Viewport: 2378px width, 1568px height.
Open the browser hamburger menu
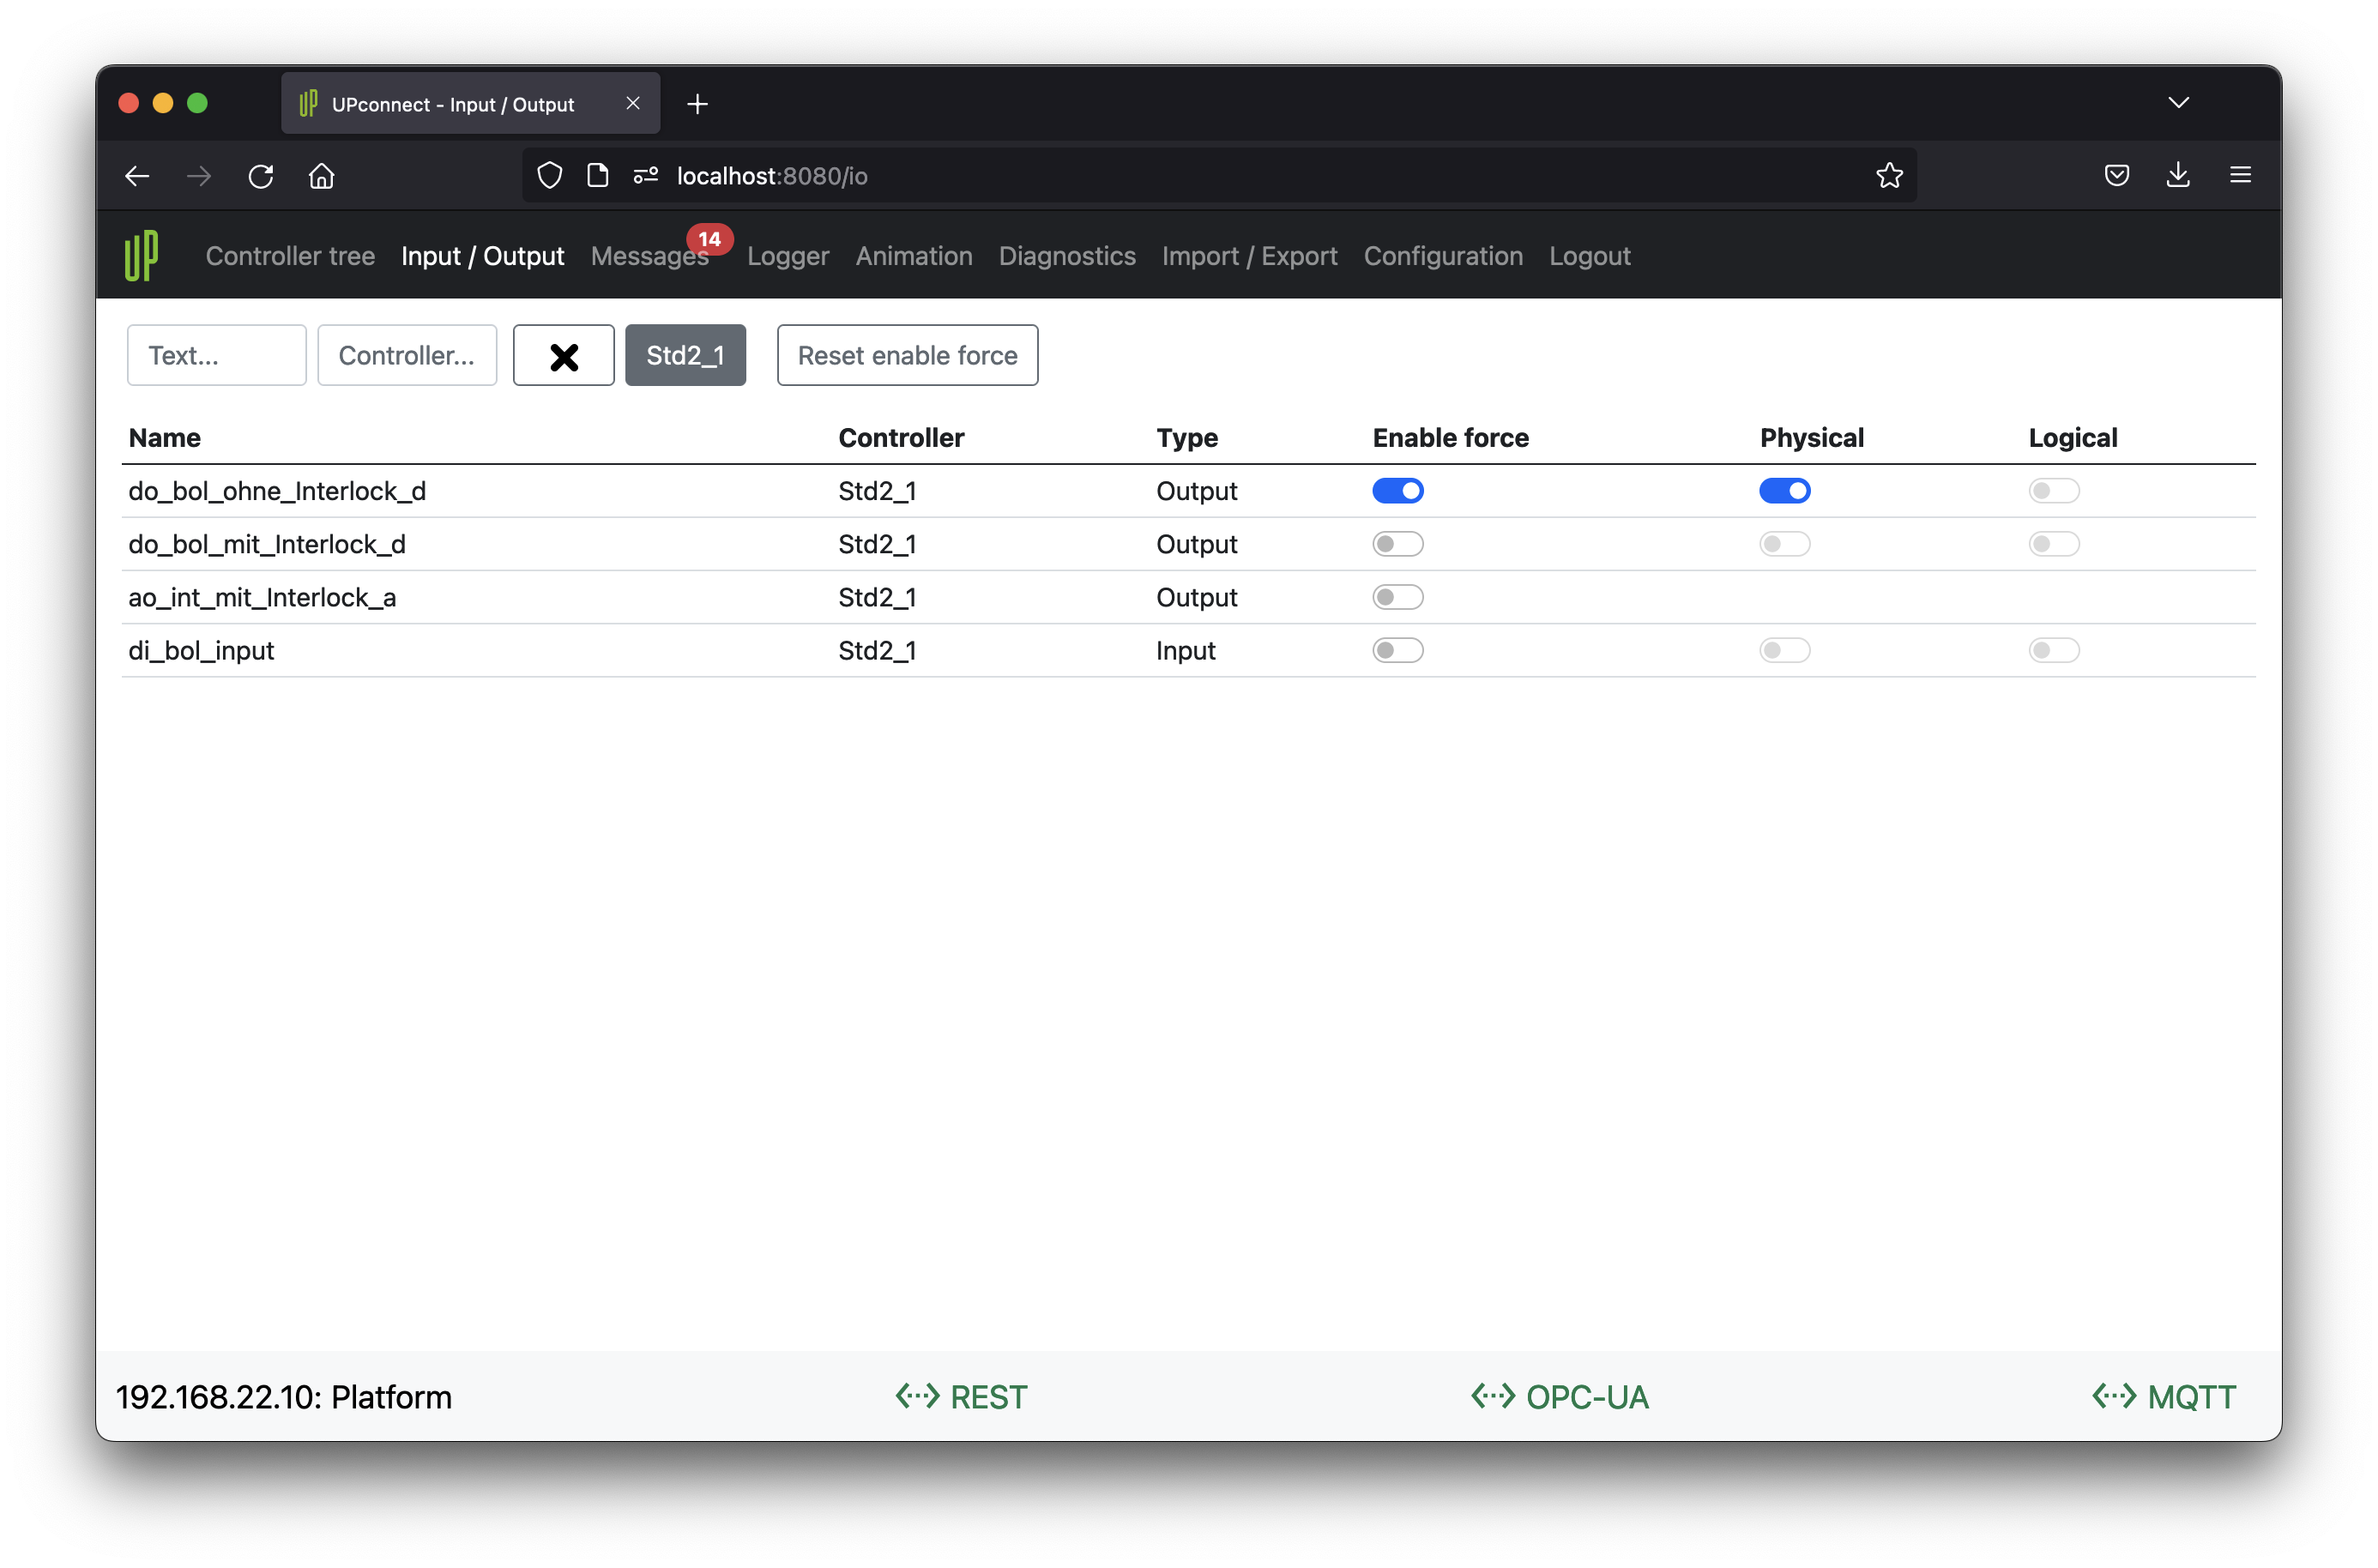2239,176
